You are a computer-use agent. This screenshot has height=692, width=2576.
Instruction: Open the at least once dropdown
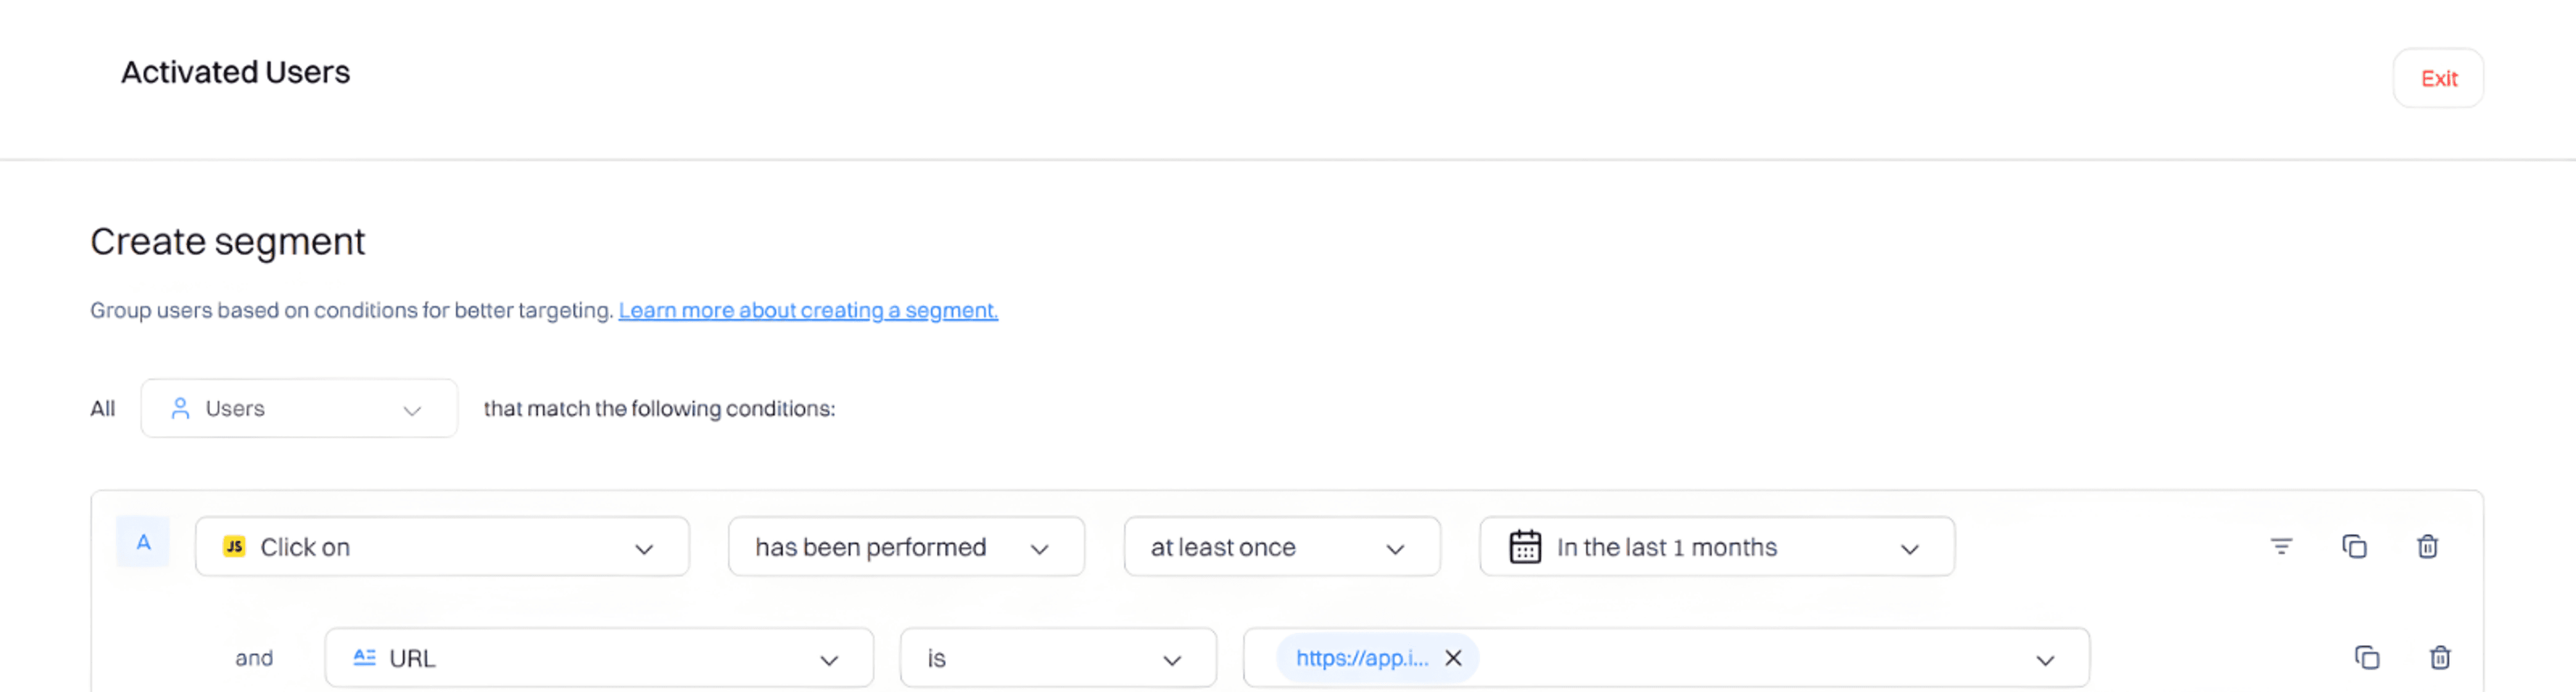[1396, 548]
